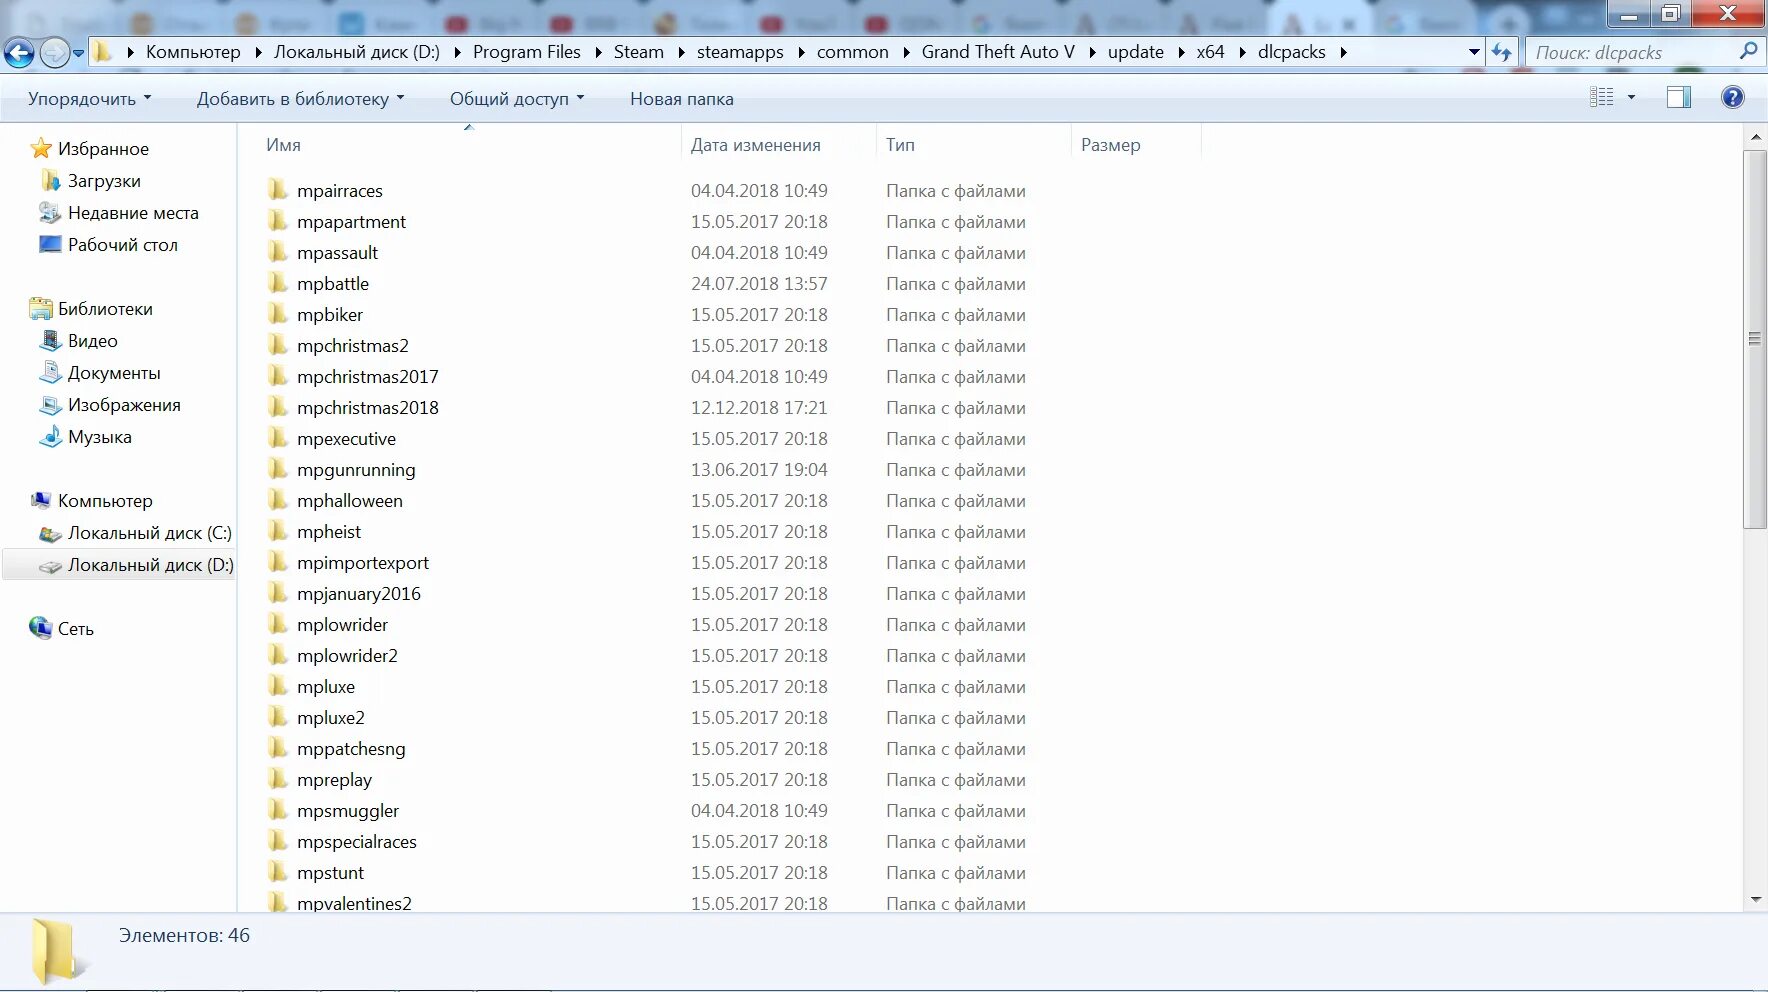Click the date 12.12.2018 17:21
Image resolution: width=1768 pixels, height=992 pixels.
(759, 407)
